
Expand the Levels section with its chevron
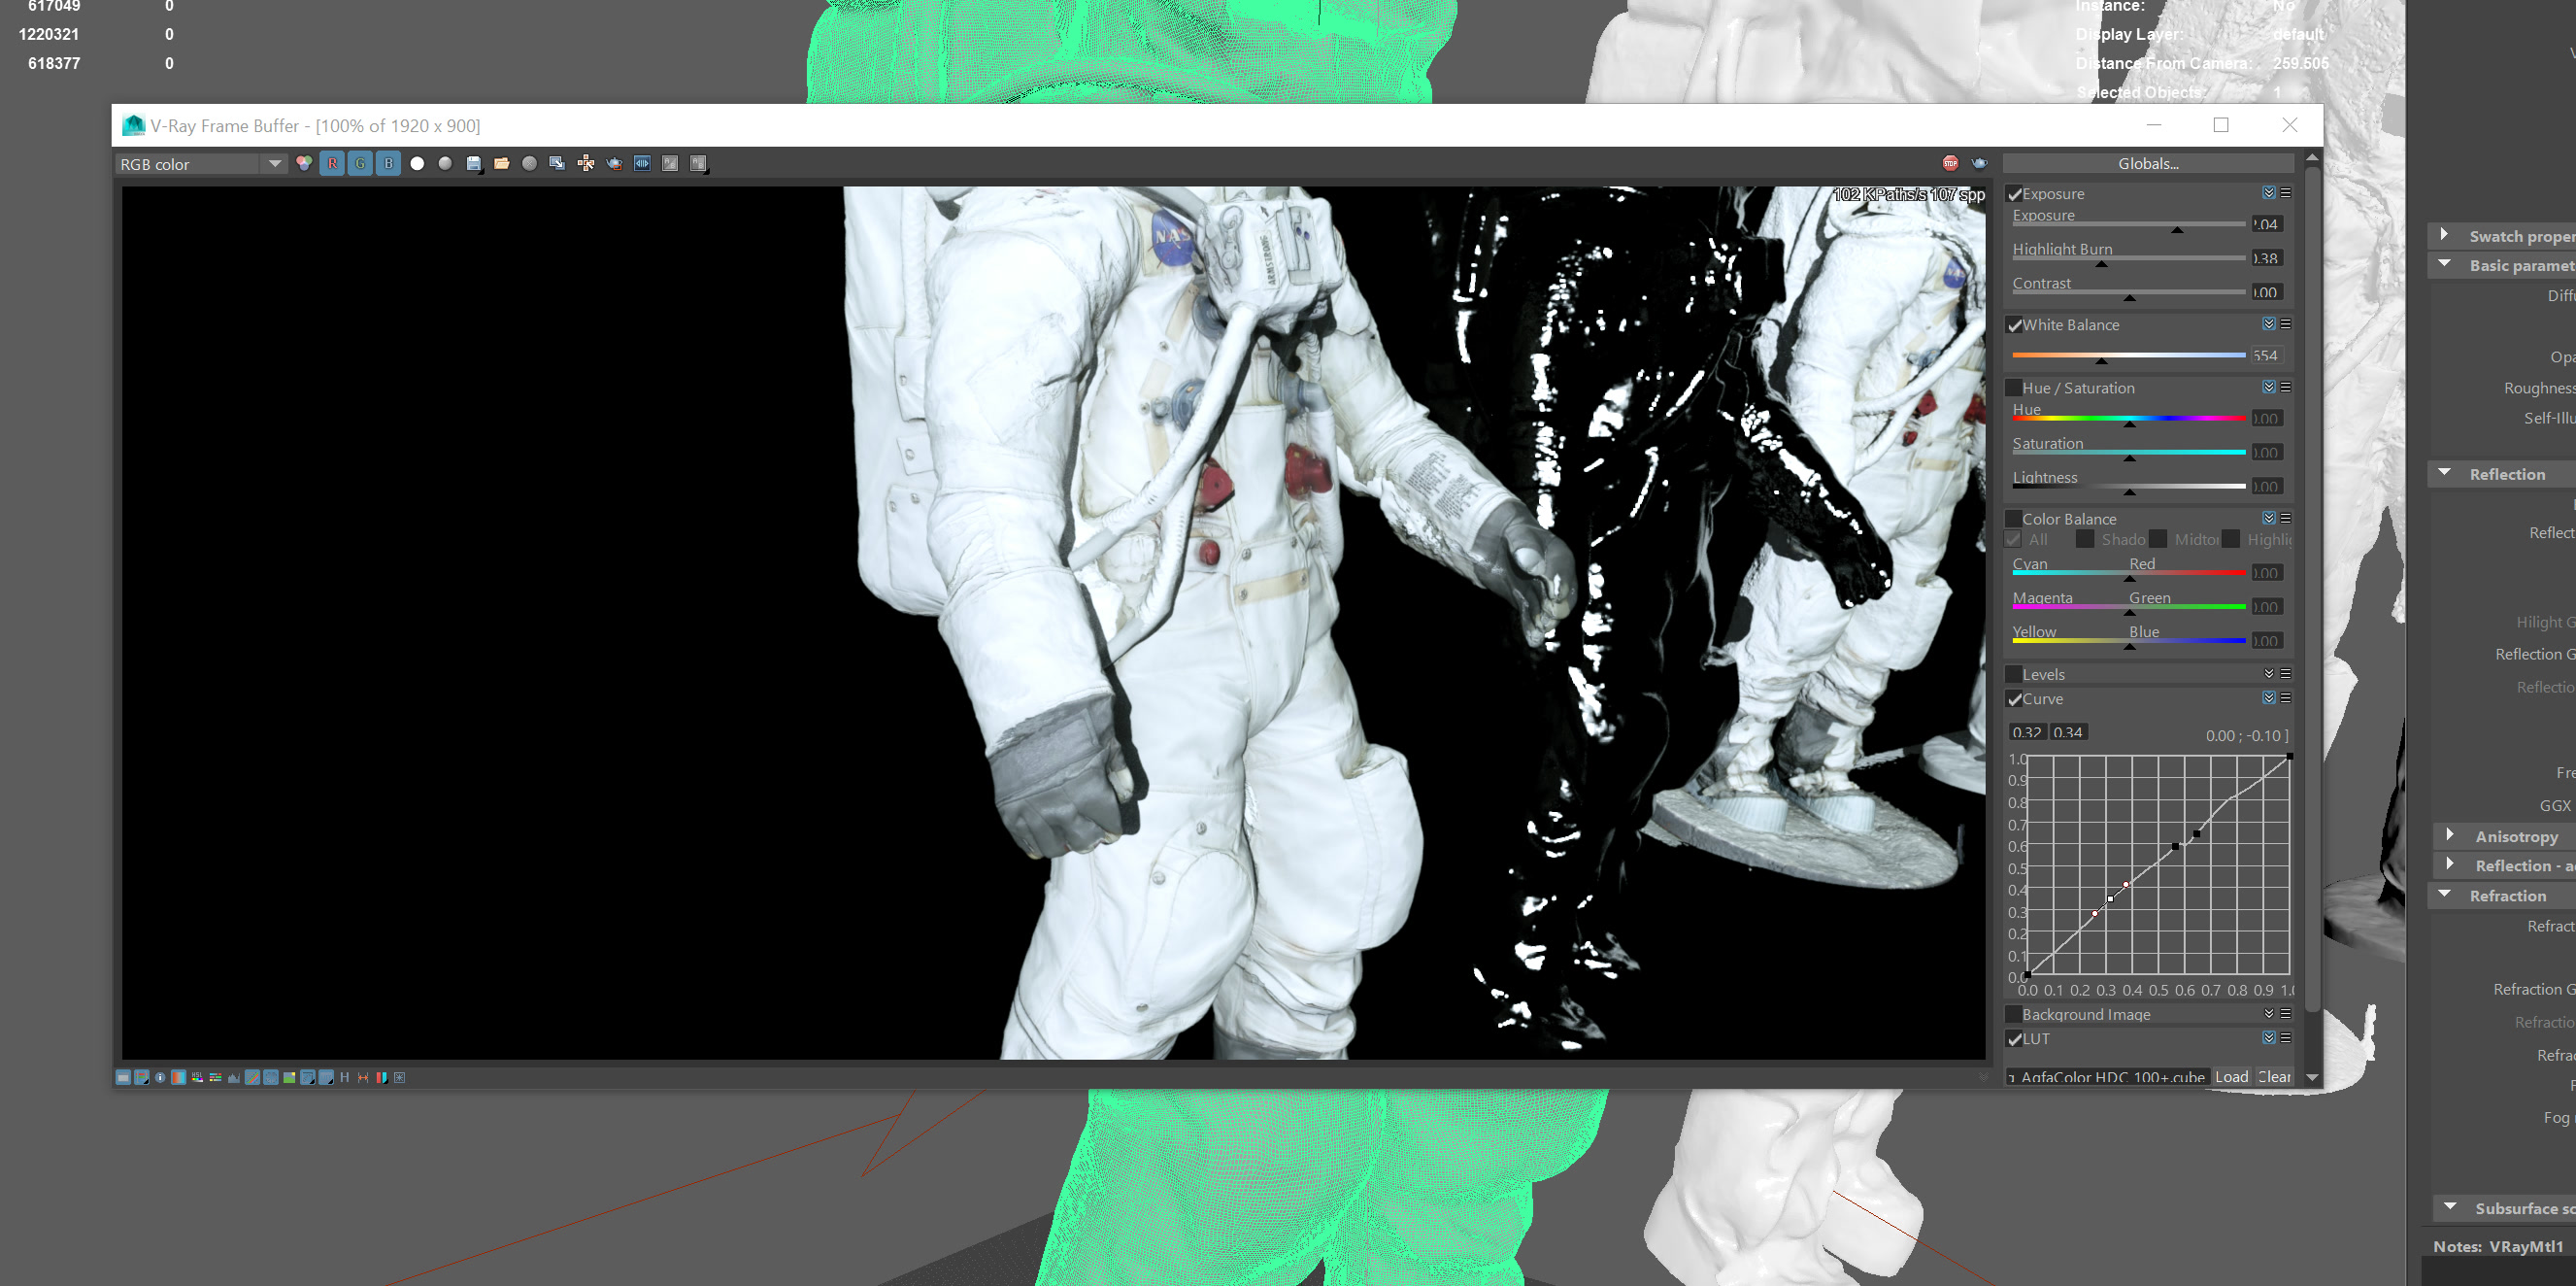tap(2269, 673)
